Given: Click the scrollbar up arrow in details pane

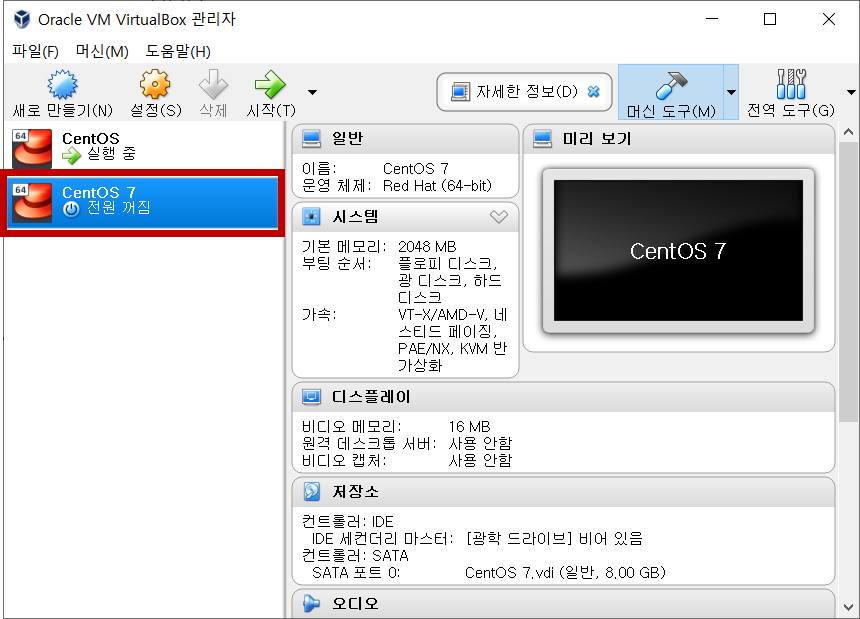Looking at the screenshot, I should tap(848, 132).
